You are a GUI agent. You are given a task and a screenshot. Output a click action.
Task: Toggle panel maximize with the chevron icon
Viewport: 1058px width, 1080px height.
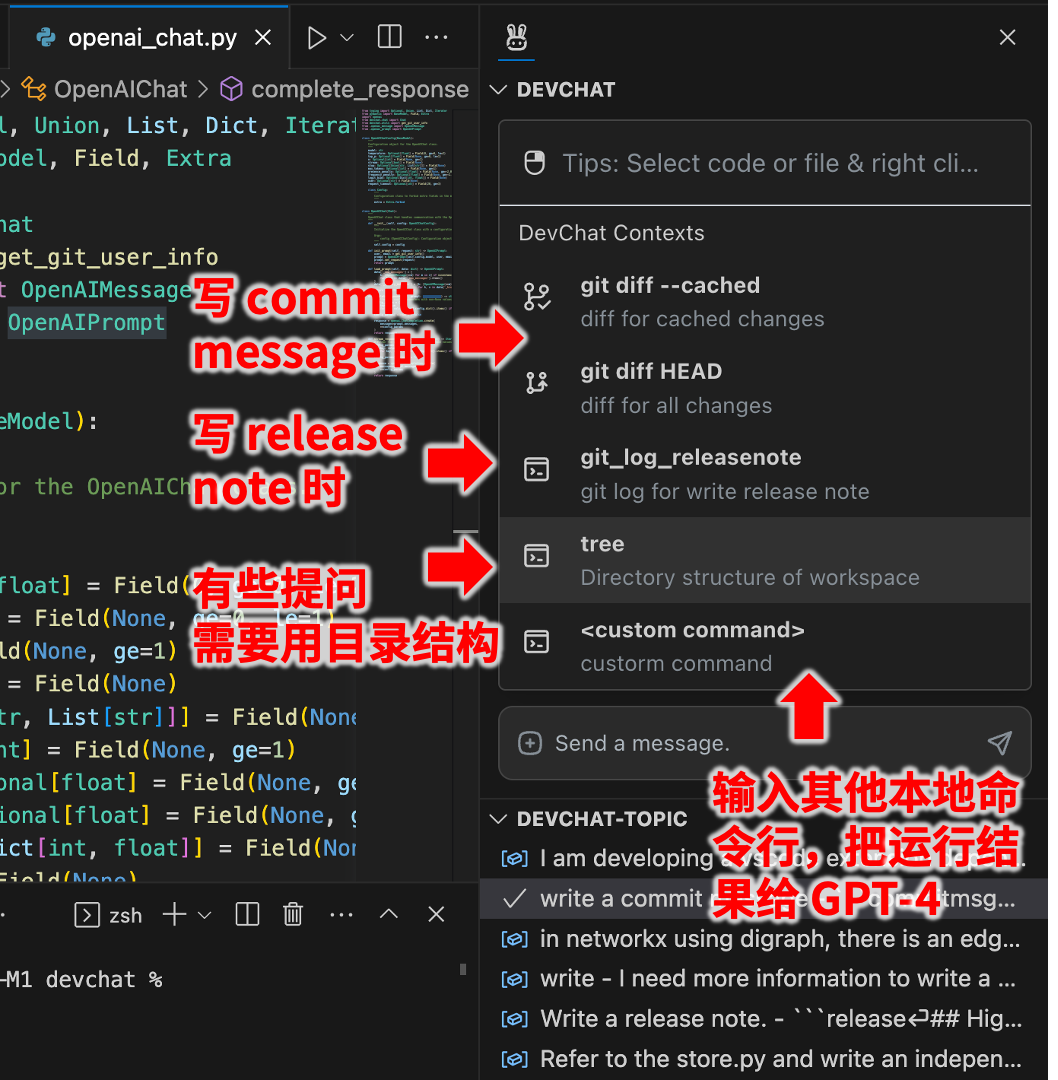[x=389, y=913]
